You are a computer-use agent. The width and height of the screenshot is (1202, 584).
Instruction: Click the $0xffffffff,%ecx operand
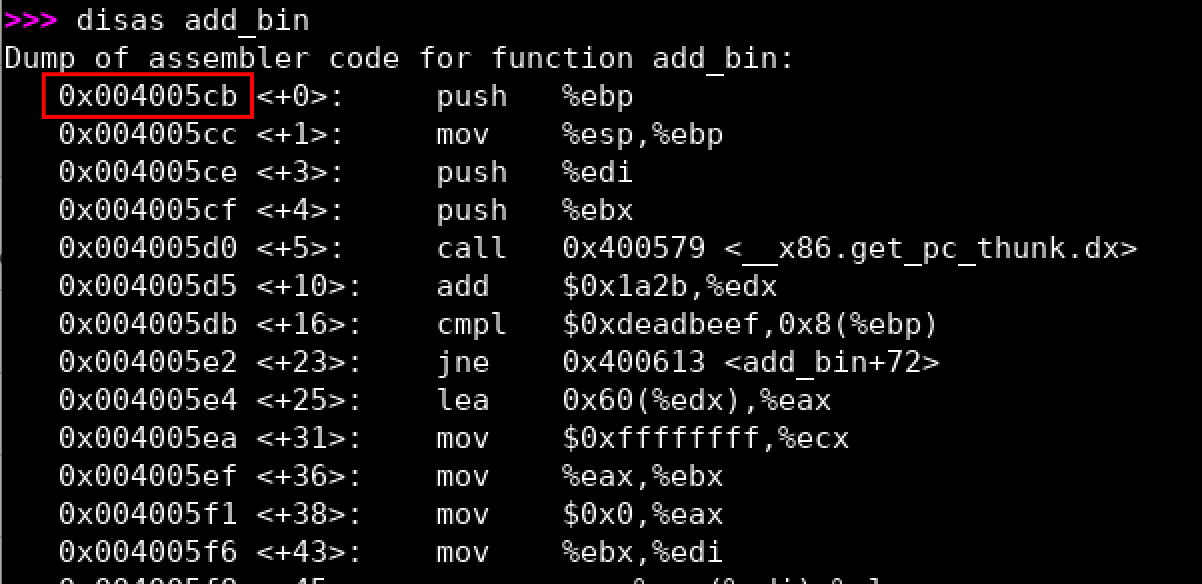coord(706,438)
